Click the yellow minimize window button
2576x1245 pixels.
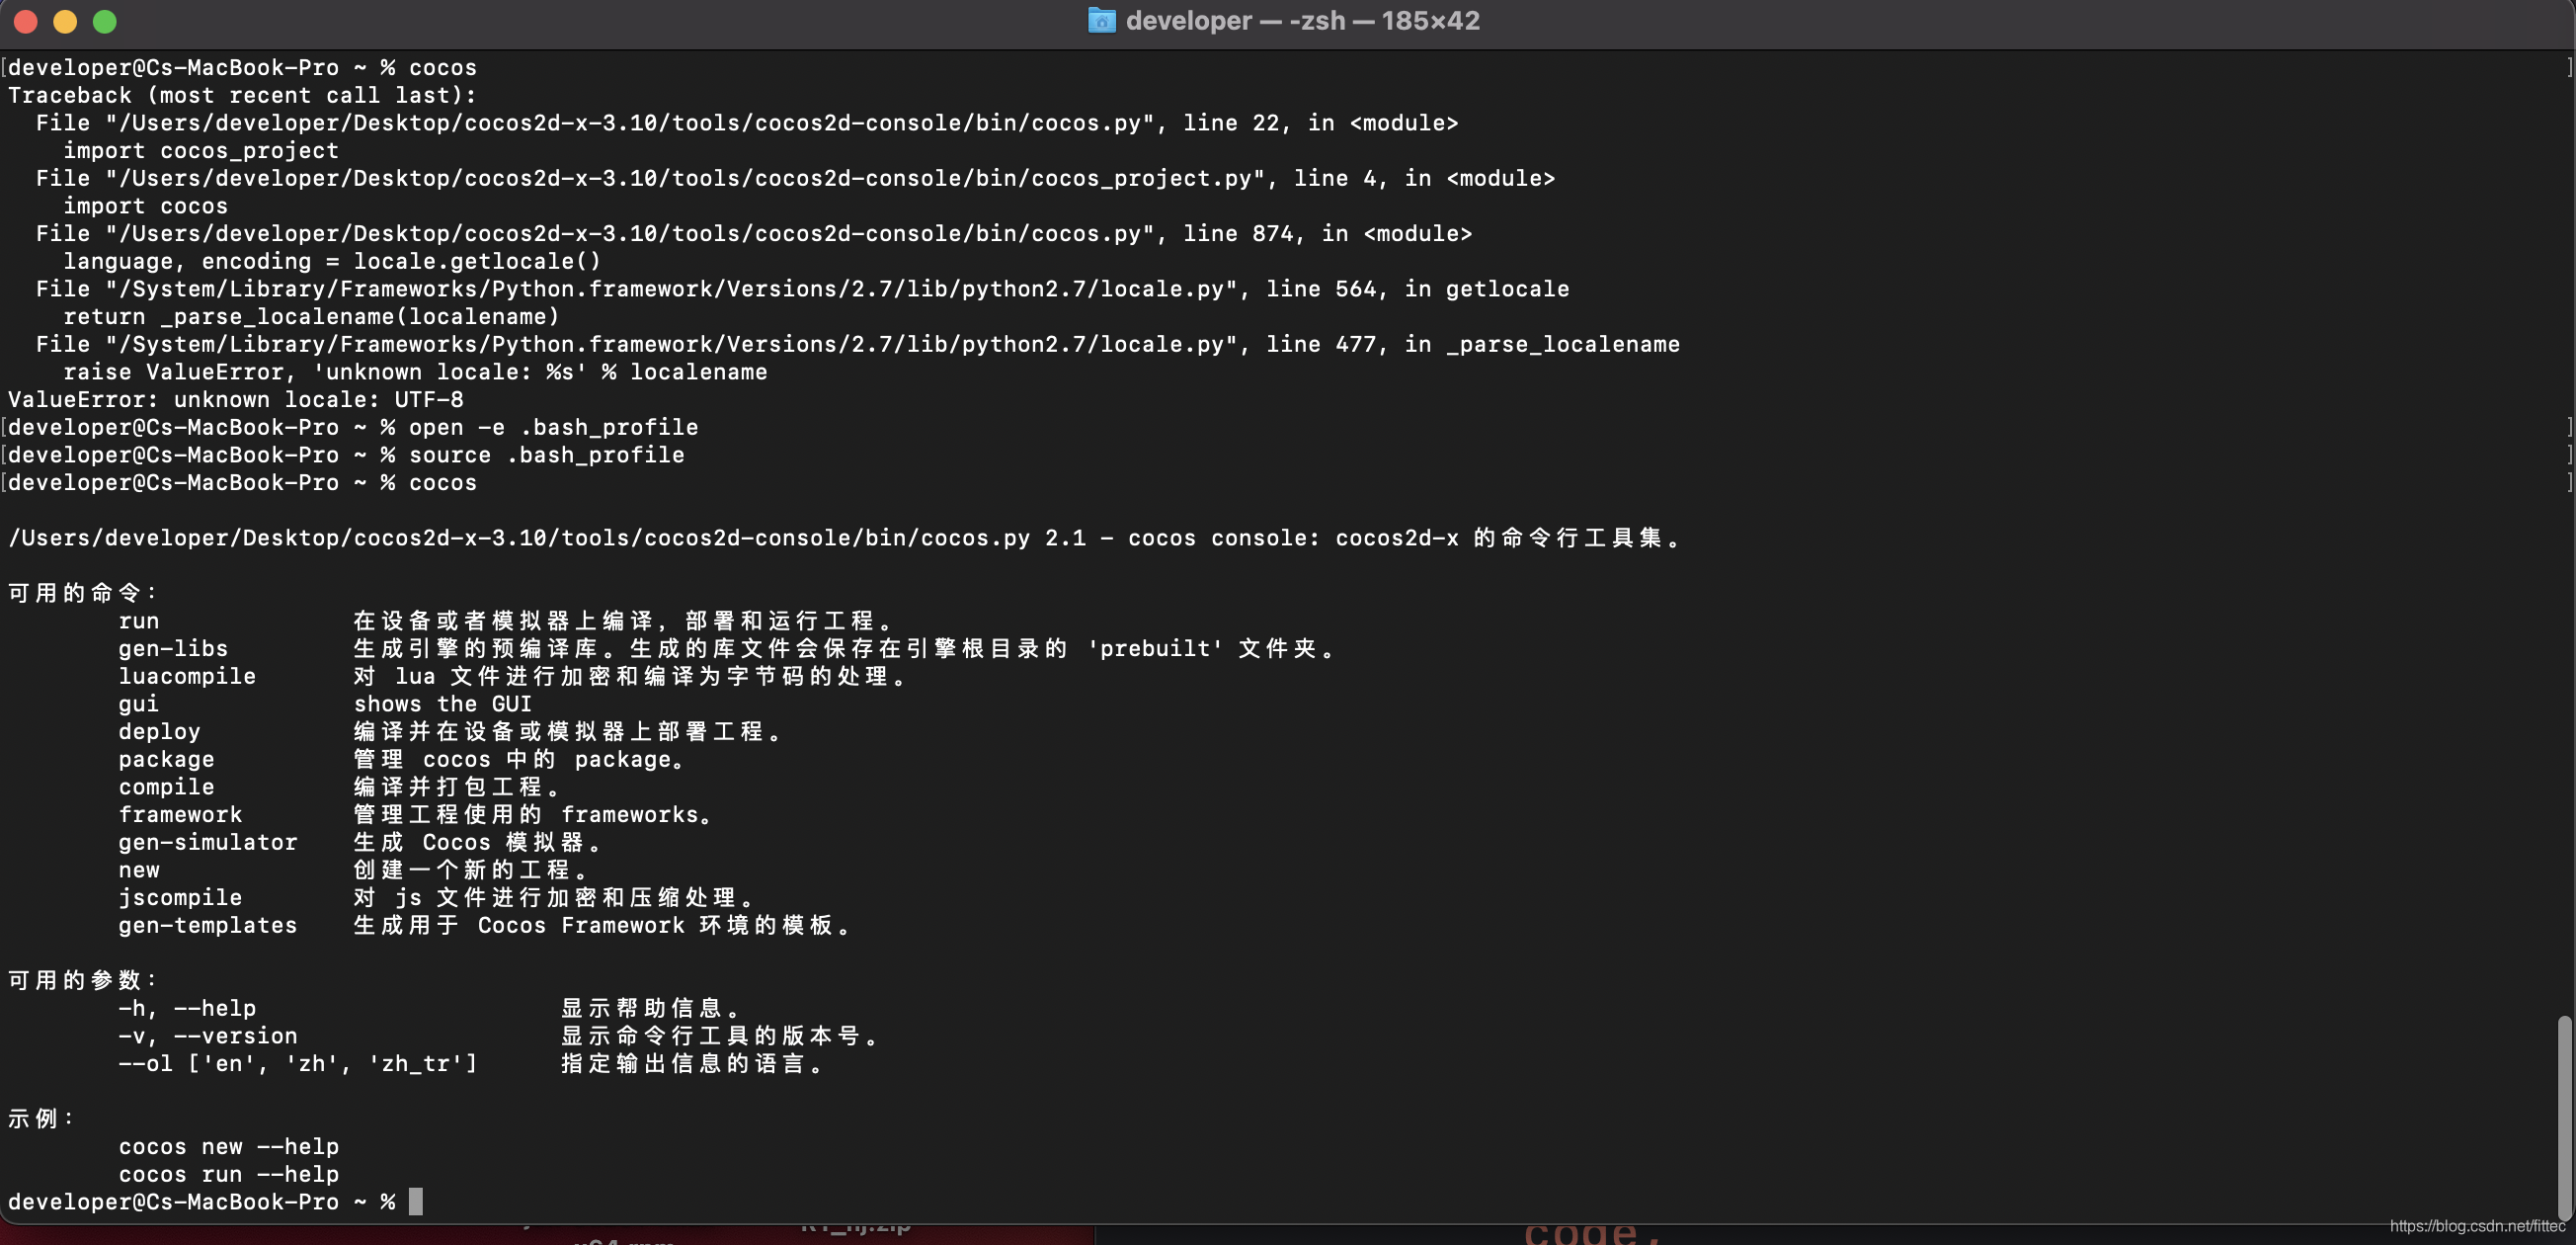(65, 21)
